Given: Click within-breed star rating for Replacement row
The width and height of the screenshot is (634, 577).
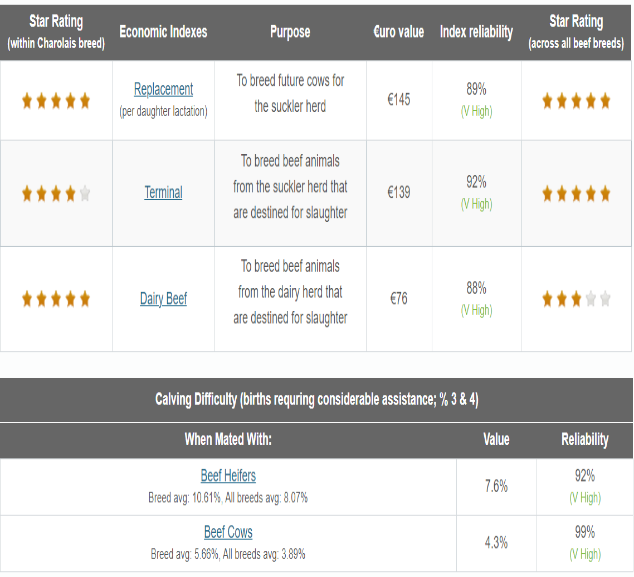Looking at the screenshot, I should click(x=56, y=101).
